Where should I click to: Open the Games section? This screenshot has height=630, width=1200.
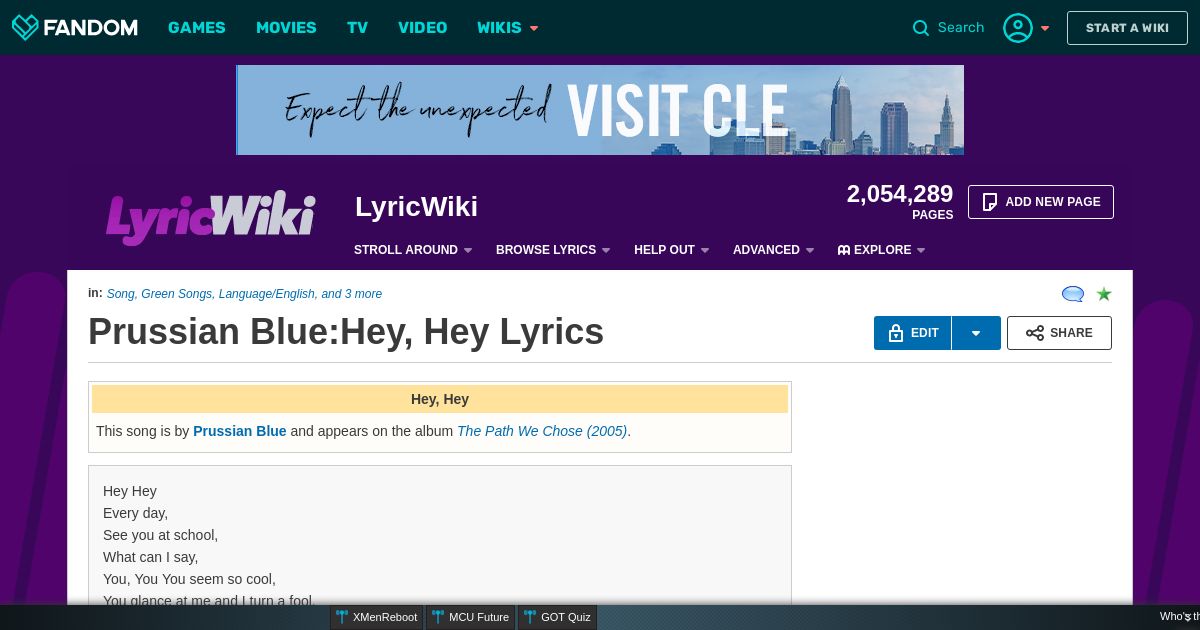click(197, 28)
